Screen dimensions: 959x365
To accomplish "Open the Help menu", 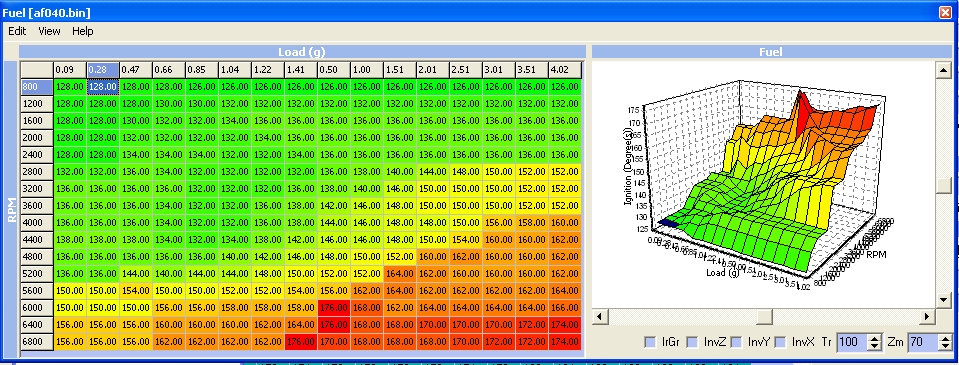I will click(x=83, y=31).
